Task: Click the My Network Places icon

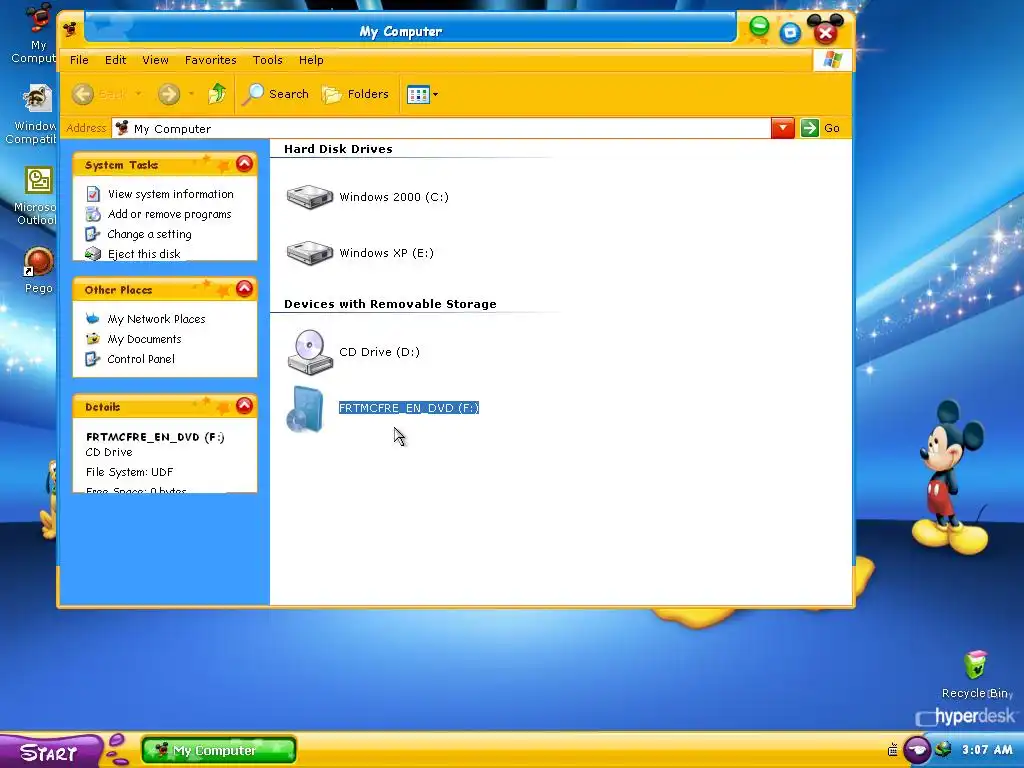Action: pos(93,319)
